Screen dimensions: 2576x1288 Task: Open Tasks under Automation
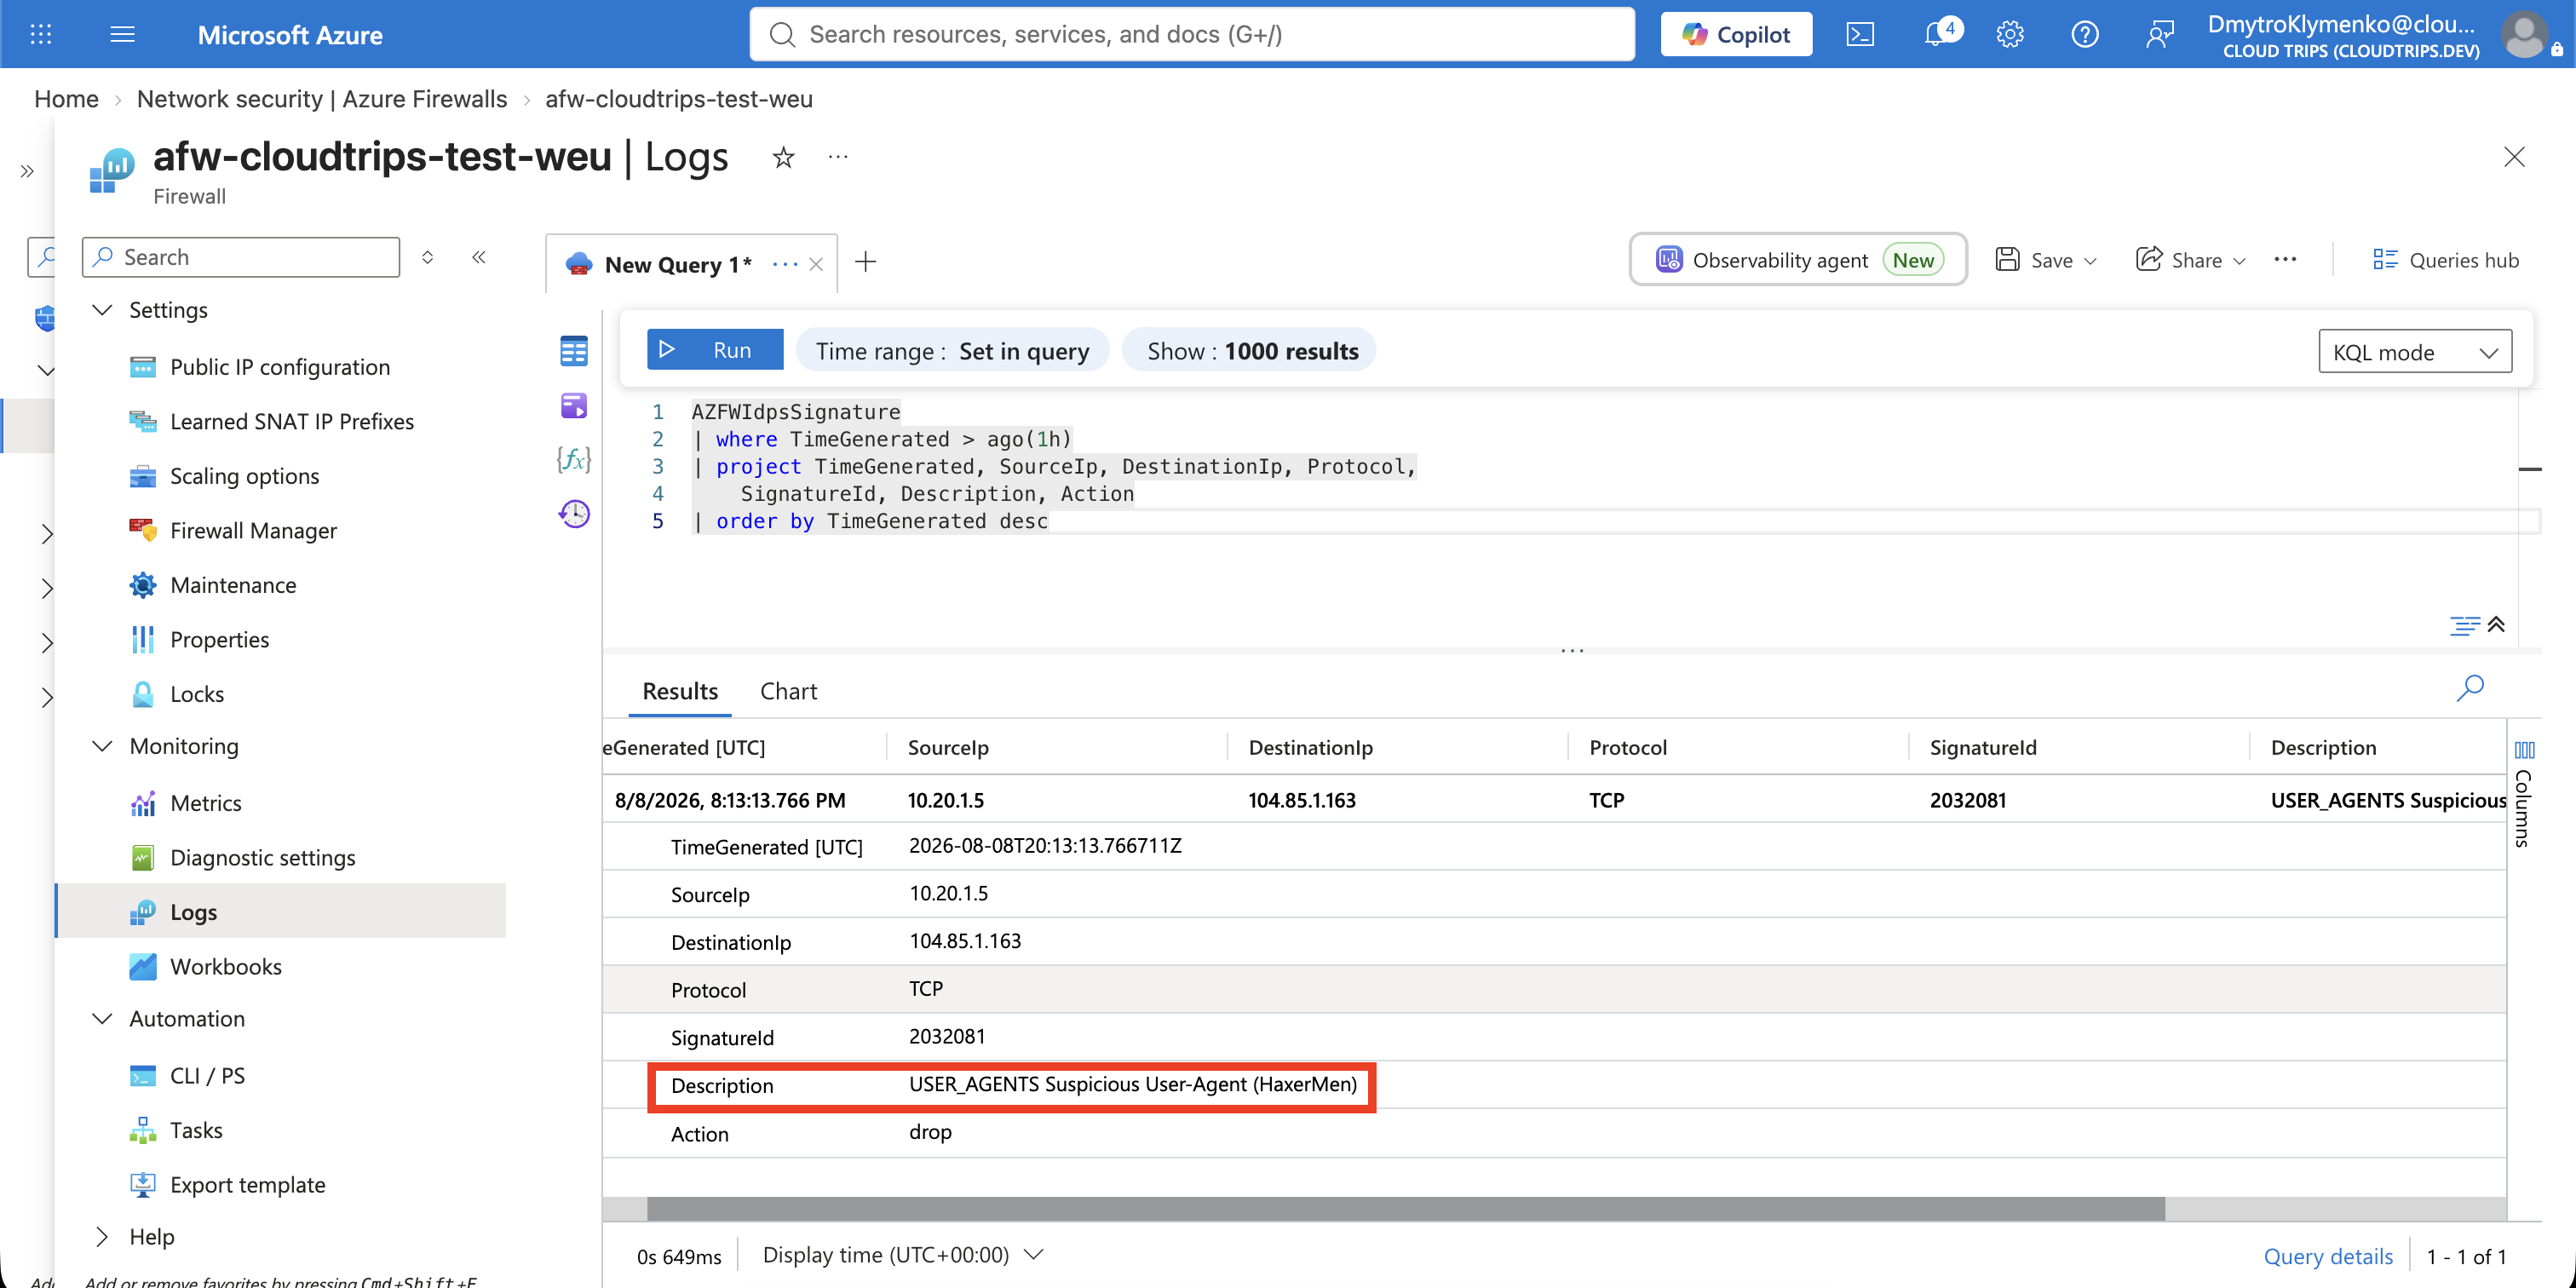(196, 1130)
